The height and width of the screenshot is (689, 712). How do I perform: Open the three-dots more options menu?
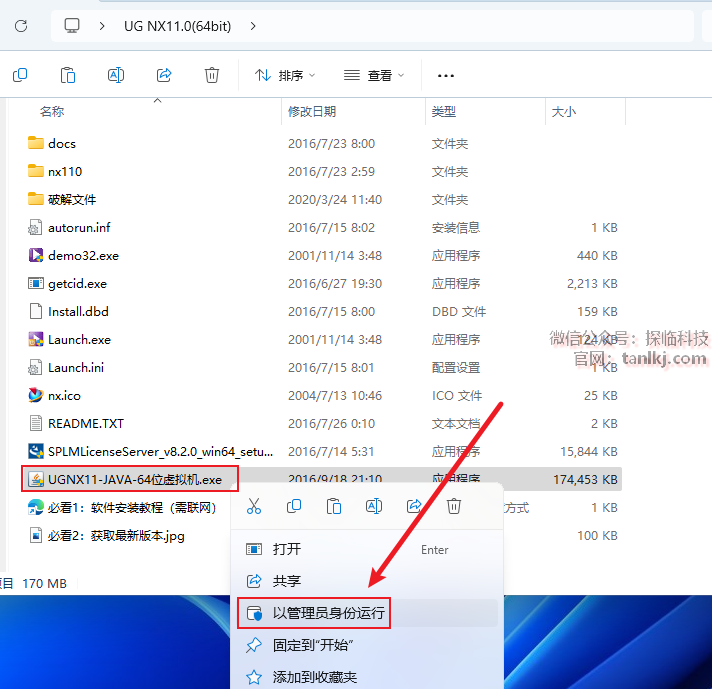tap(446, 75)
